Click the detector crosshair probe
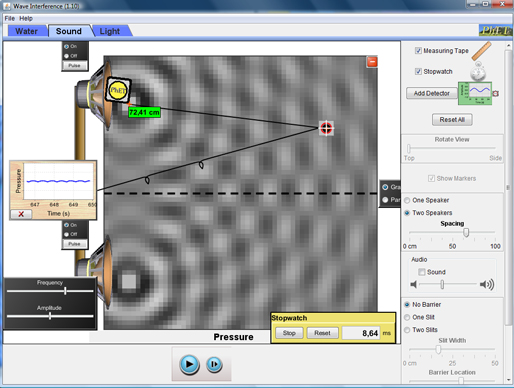This screenshot has height=388, width=514. [326, 128]
